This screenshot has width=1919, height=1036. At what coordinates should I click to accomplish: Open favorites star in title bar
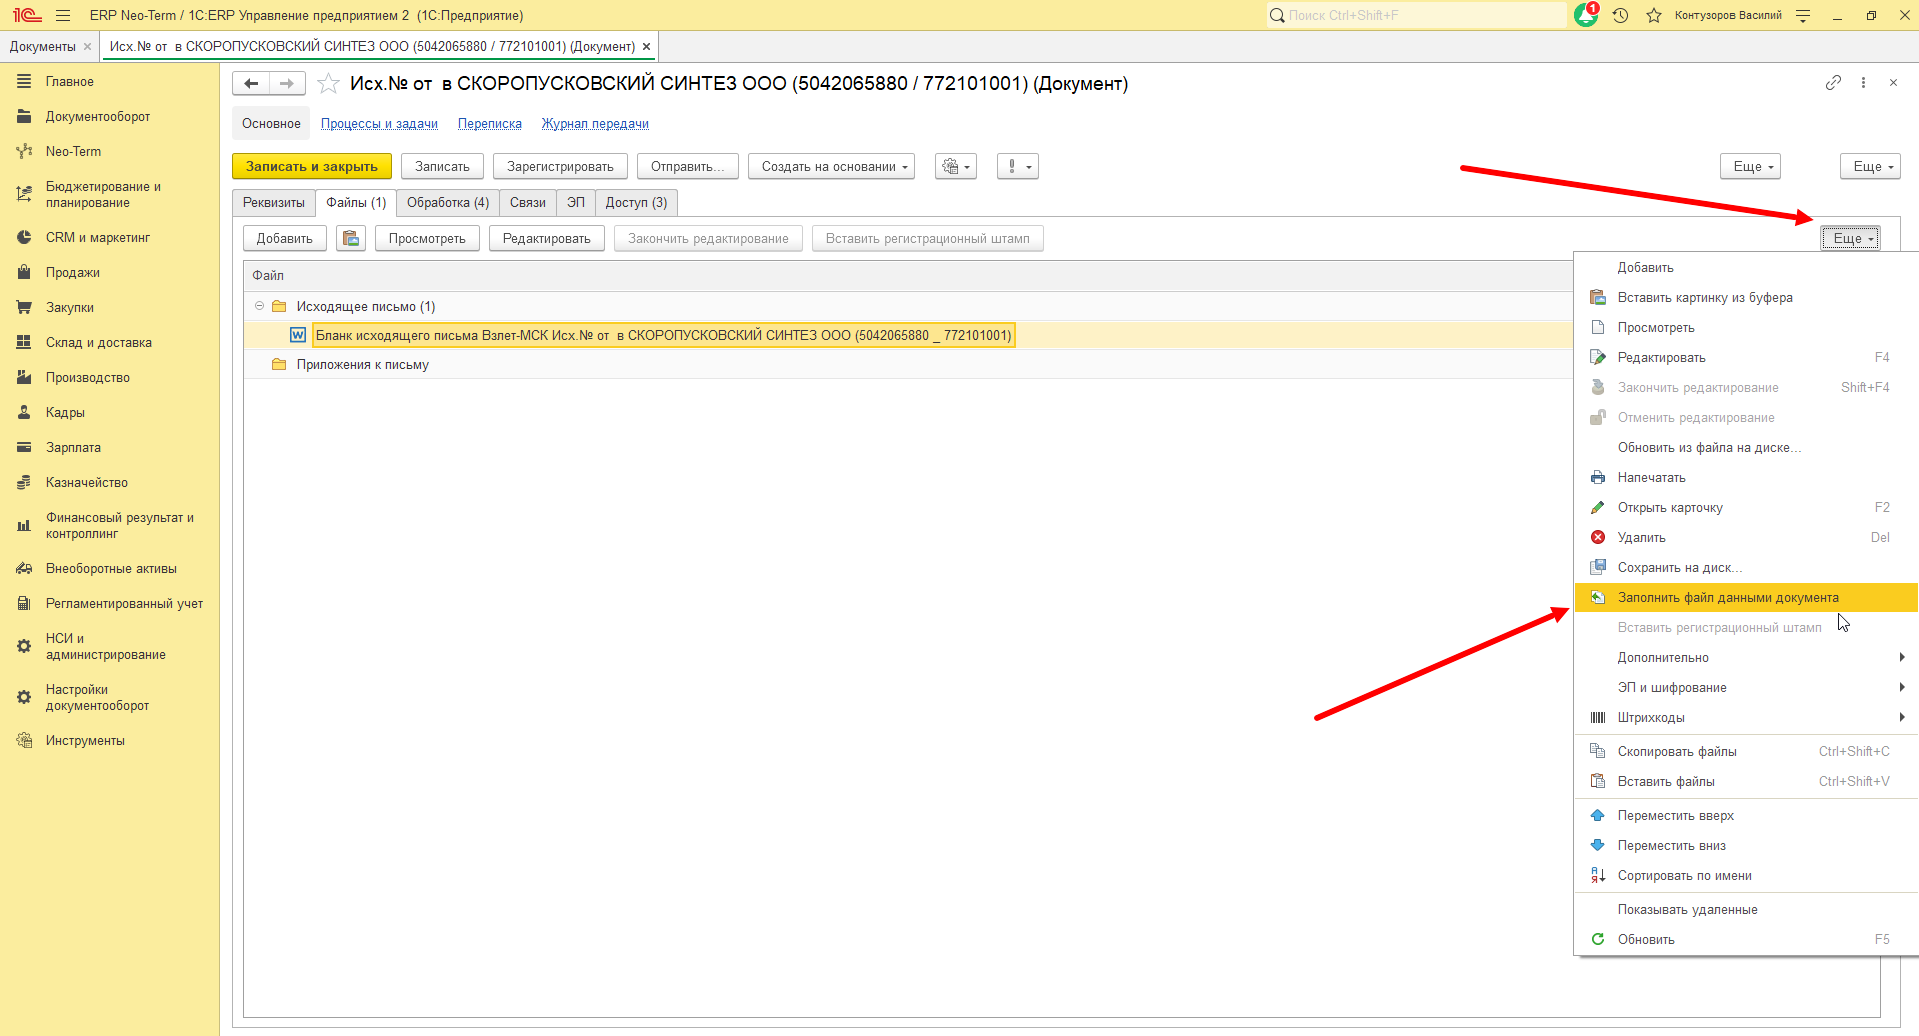1654,15
